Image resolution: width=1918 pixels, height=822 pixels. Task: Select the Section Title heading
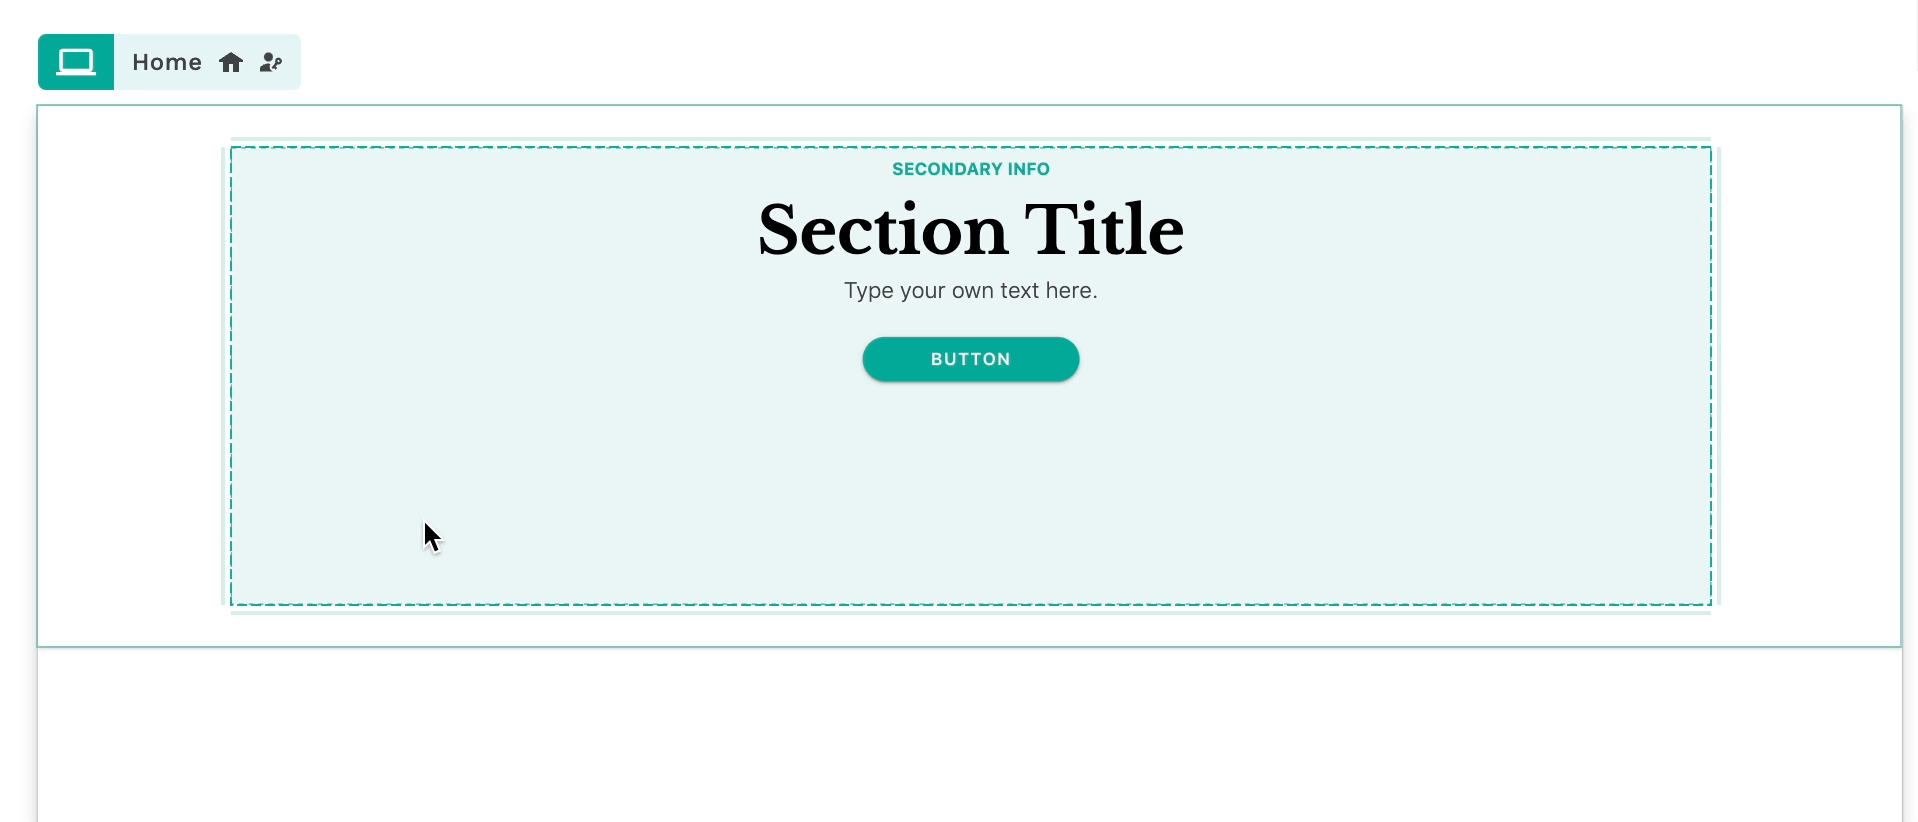point(970,230)
